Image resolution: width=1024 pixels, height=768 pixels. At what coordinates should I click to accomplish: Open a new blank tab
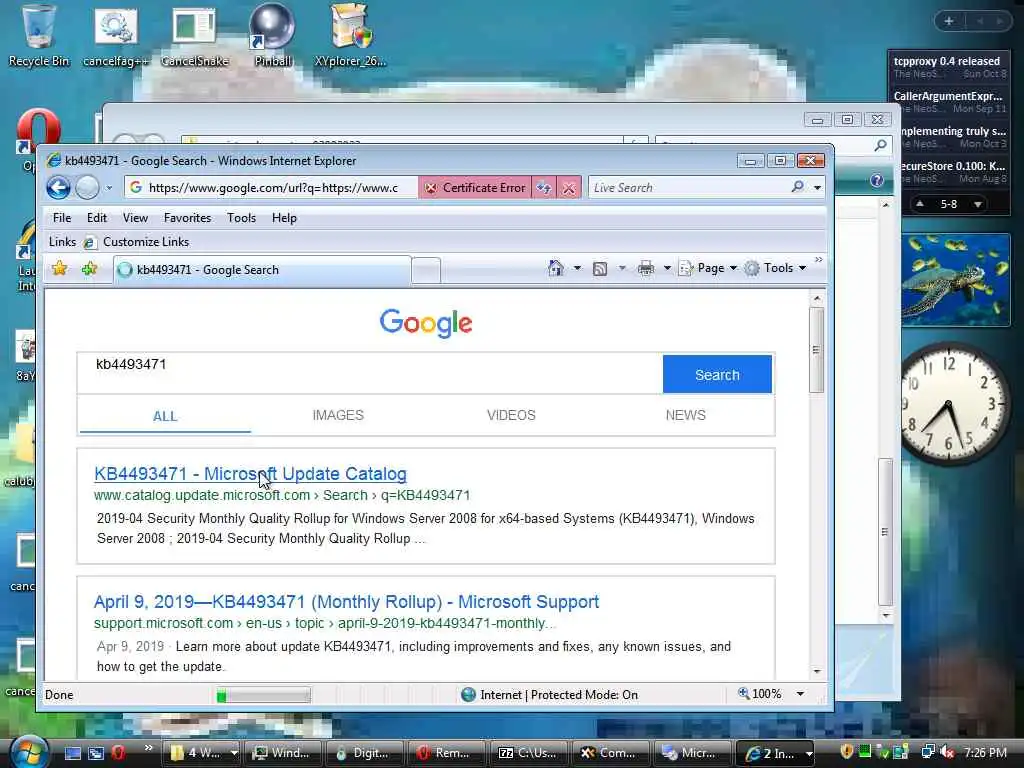pos(426,270)
